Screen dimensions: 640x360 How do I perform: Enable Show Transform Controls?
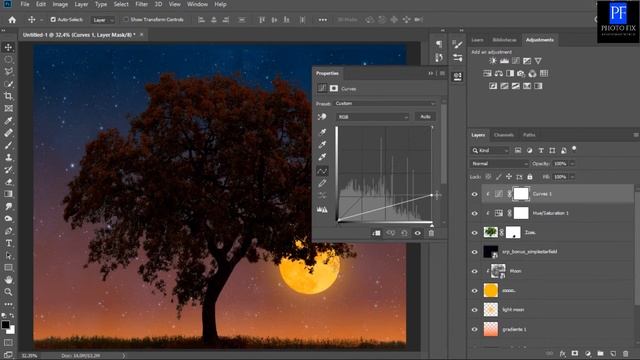(x=126, y=20)
